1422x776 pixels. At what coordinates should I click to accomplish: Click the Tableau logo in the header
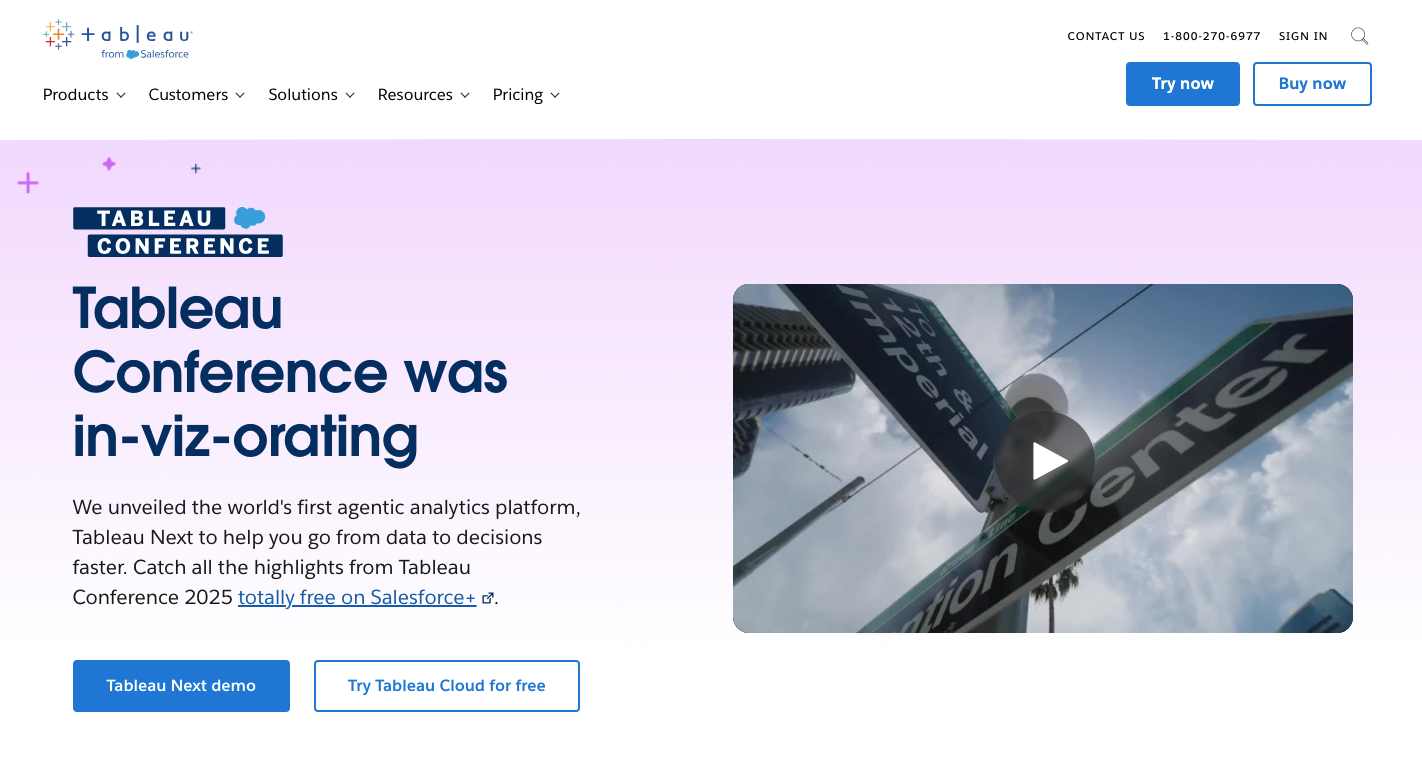pos(118,39)
